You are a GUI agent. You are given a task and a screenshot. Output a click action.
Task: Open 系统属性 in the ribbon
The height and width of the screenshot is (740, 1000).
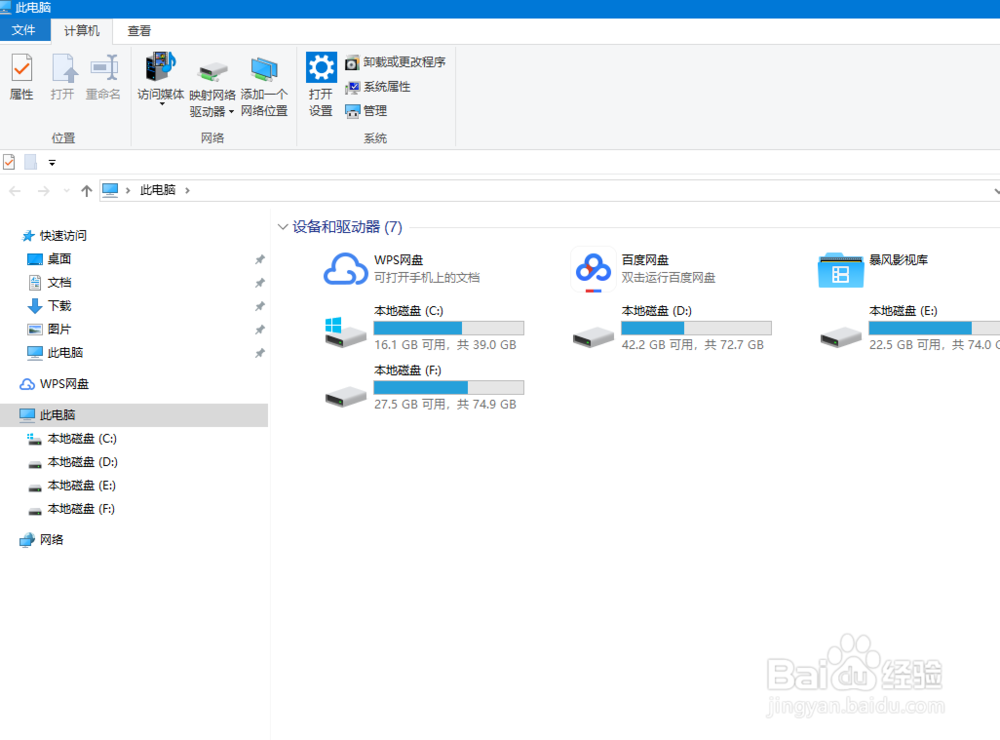coord(380,86)
